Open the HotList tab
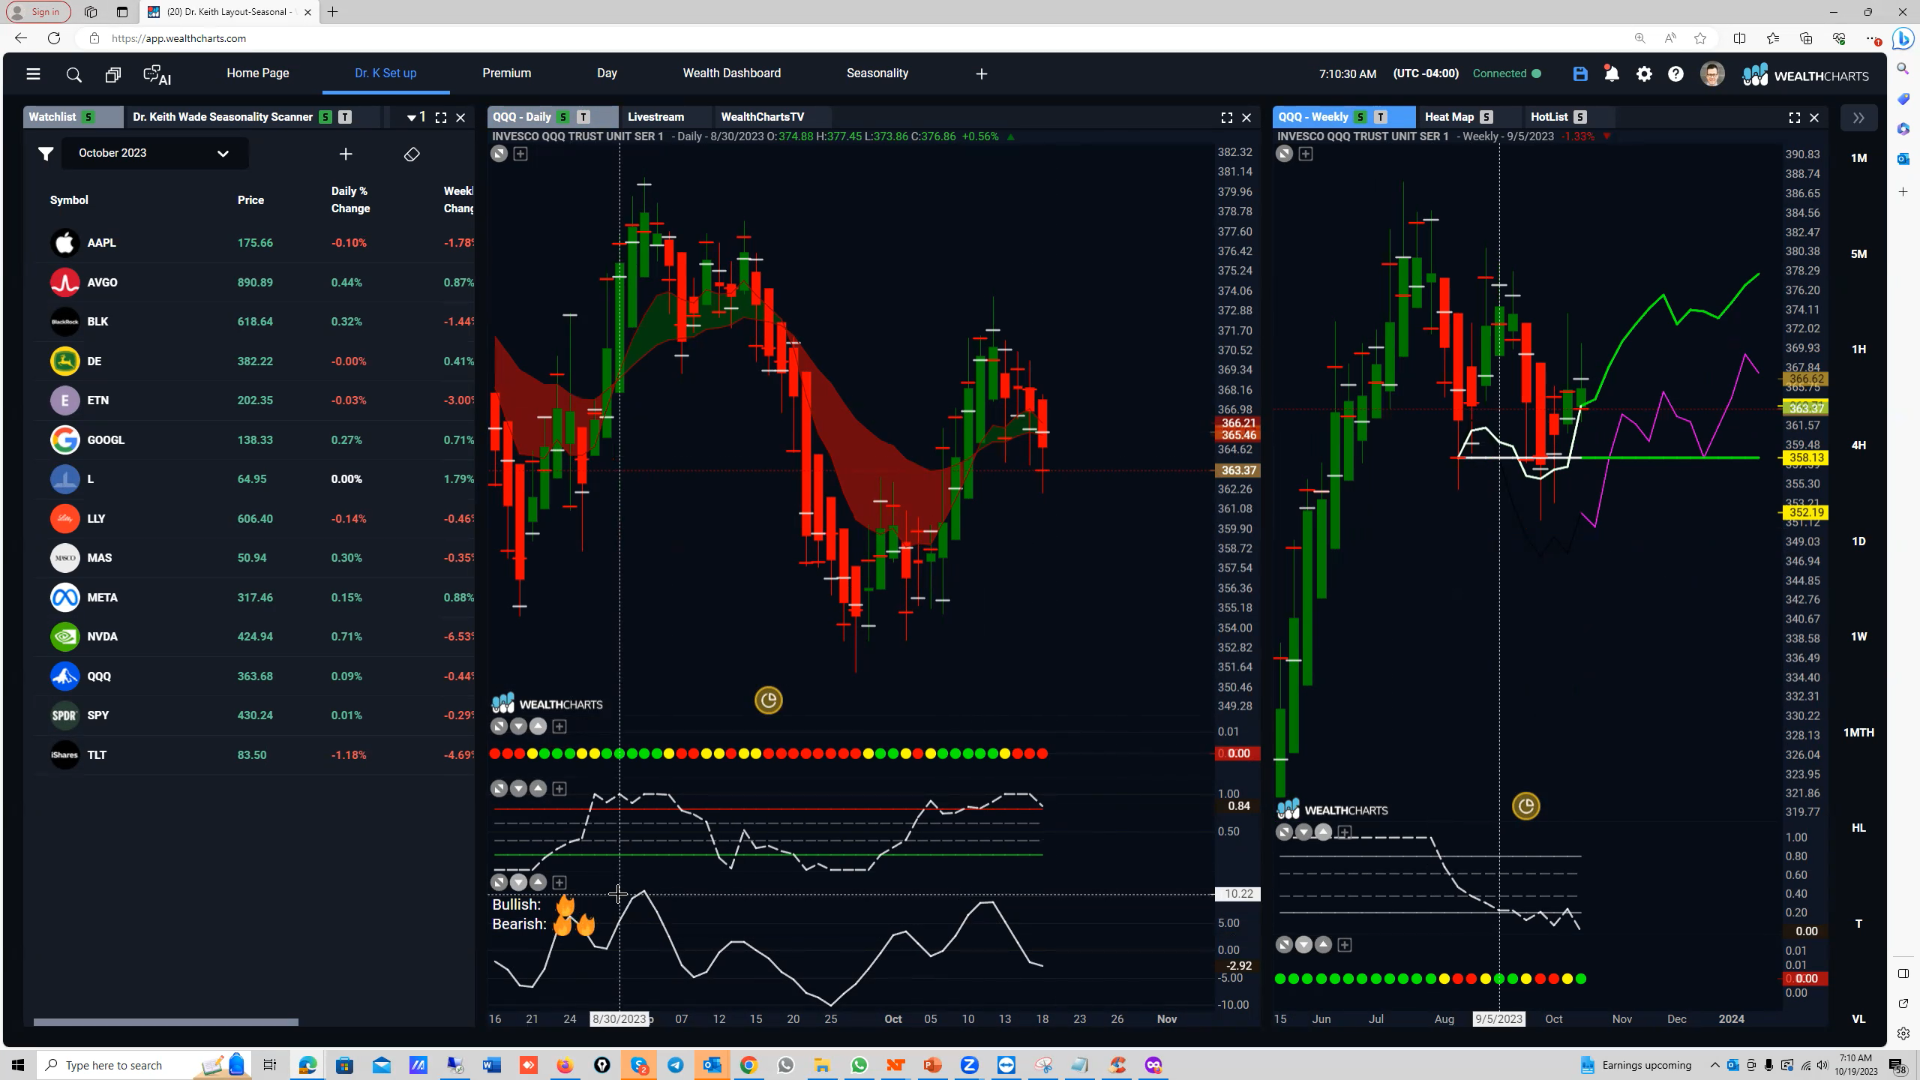 1549,118
